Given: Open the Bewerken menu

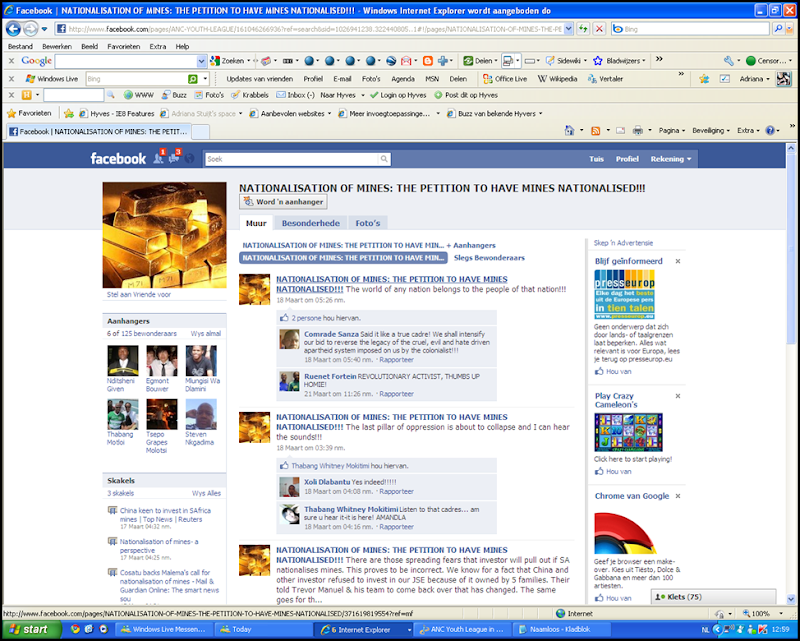Looking at the screenshot, I should tap(57, 46).
